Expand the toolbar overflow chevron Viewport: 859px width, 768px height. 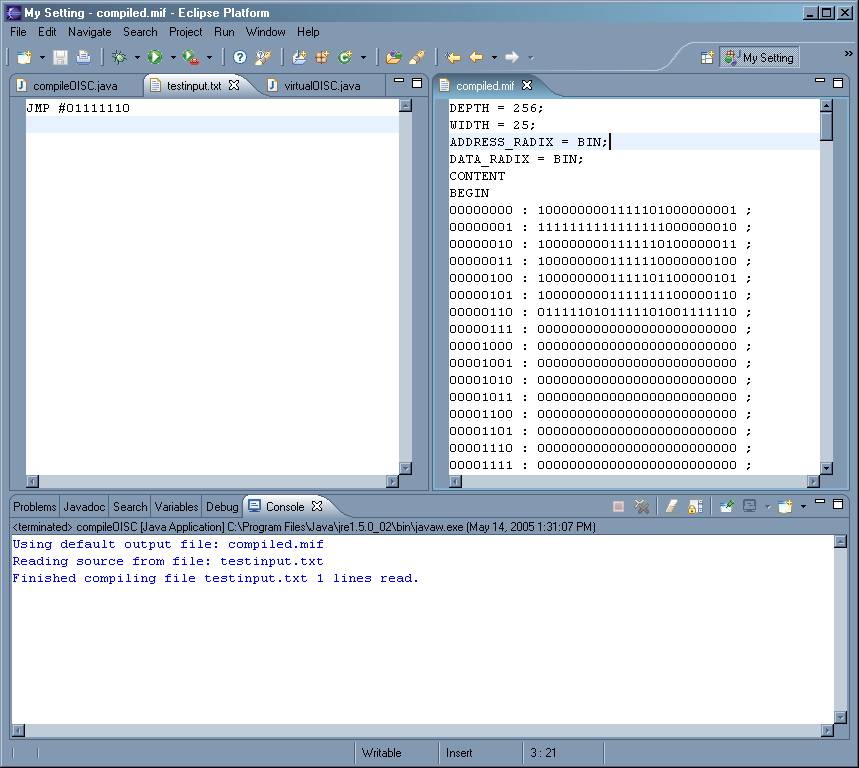[849, 53]
